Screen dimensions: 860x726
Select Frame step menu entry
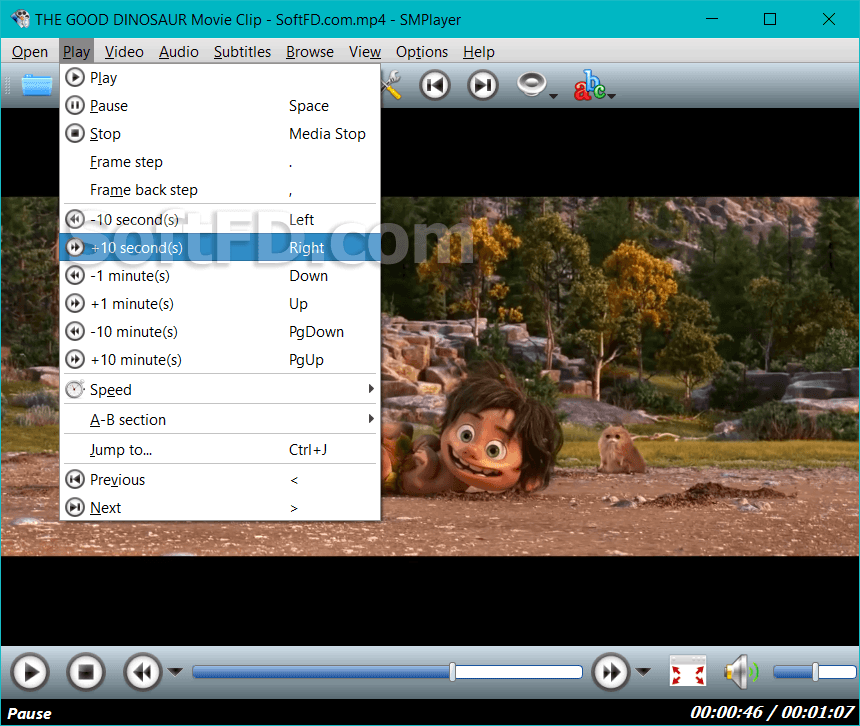pos(220,162)
